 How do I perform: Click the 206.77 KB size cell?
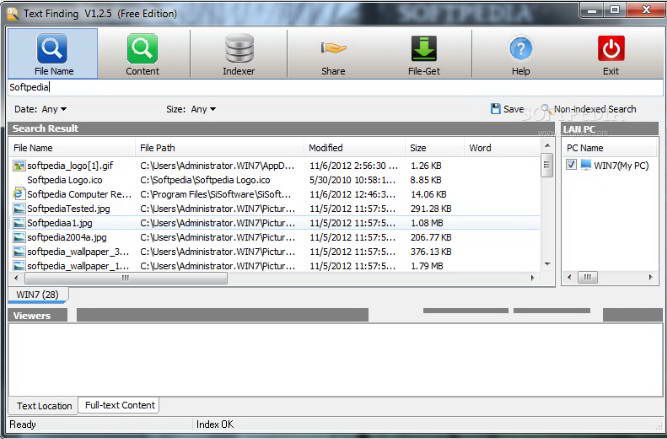click(431, 237)
